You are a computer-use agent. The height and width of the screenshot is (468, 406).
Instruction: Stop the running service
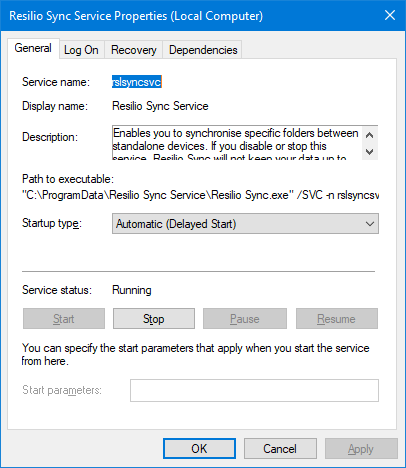pos(154,319)
